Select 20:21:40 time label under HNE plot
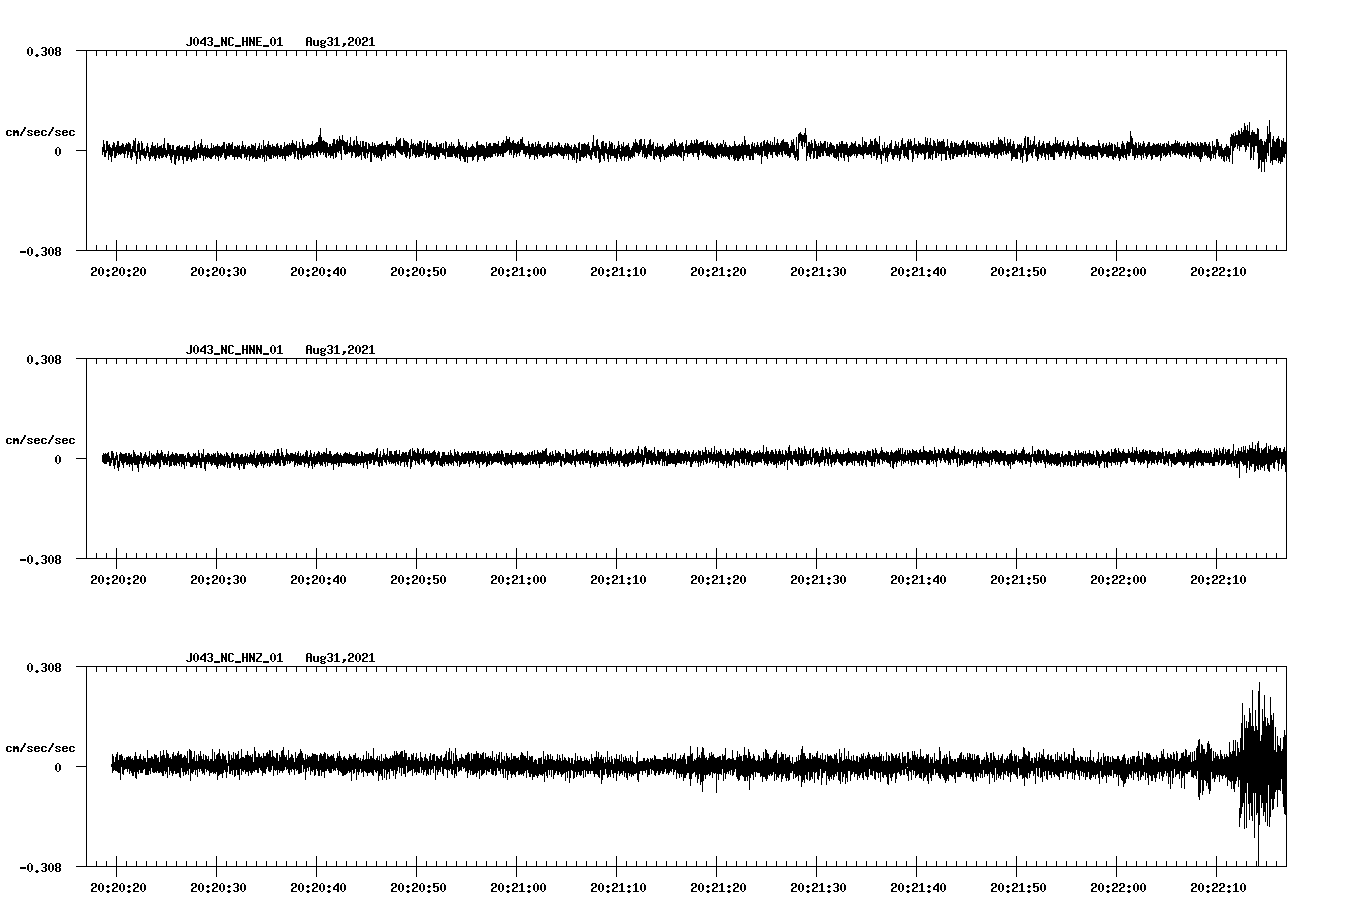The height and width of the screenshot is (924, 1358). pos(918,271)
